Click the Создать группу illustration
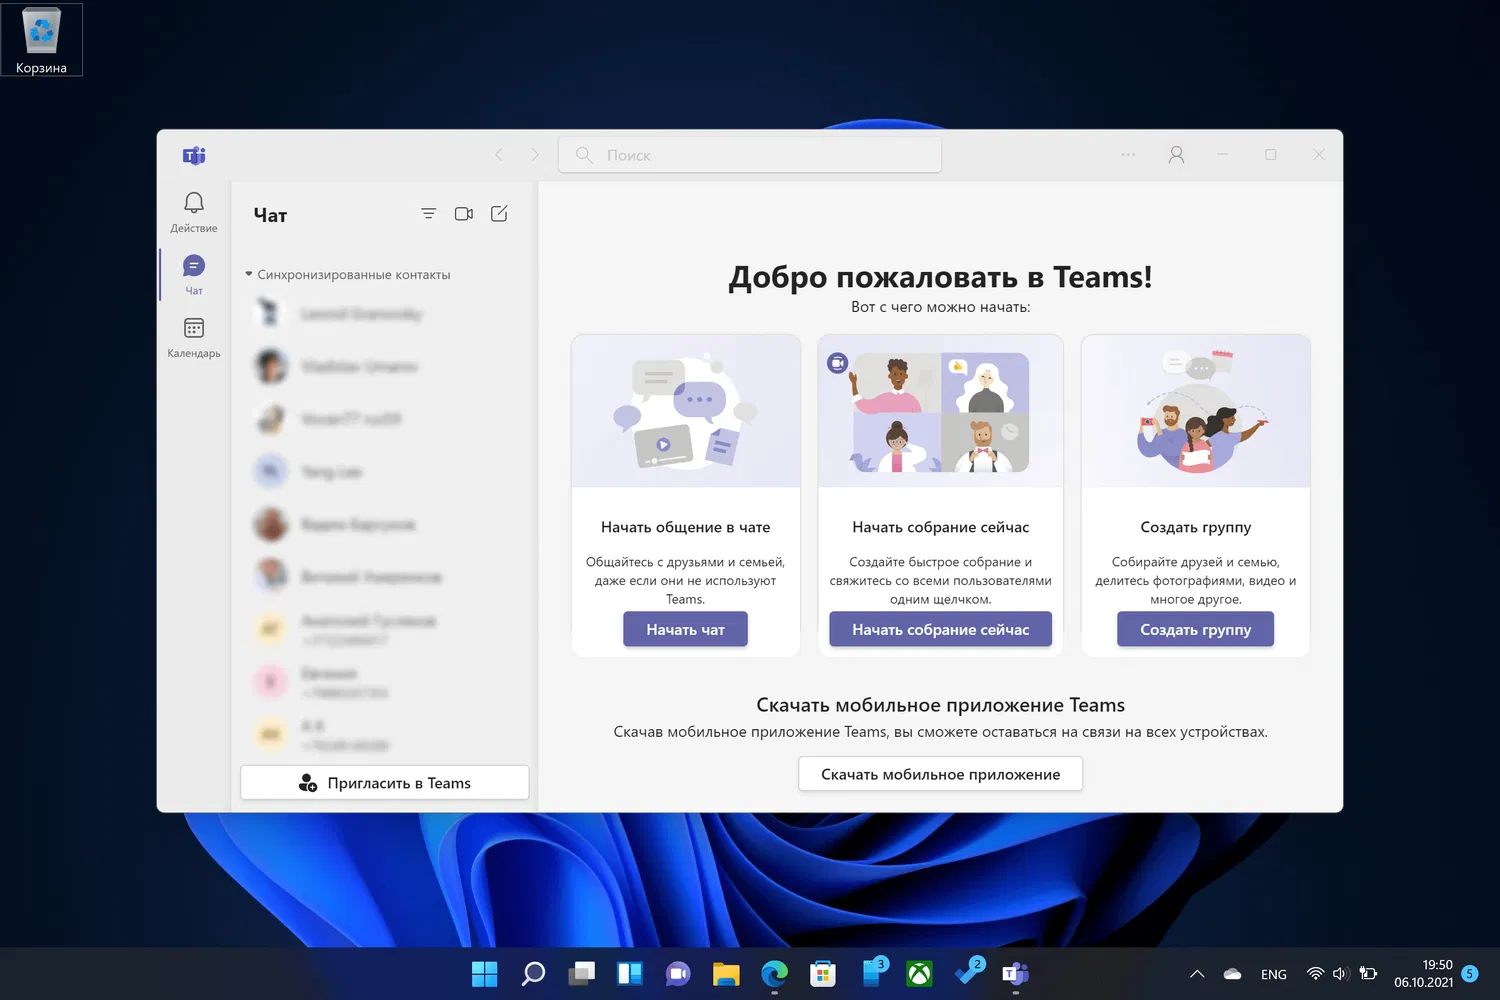 [1196, 411]
